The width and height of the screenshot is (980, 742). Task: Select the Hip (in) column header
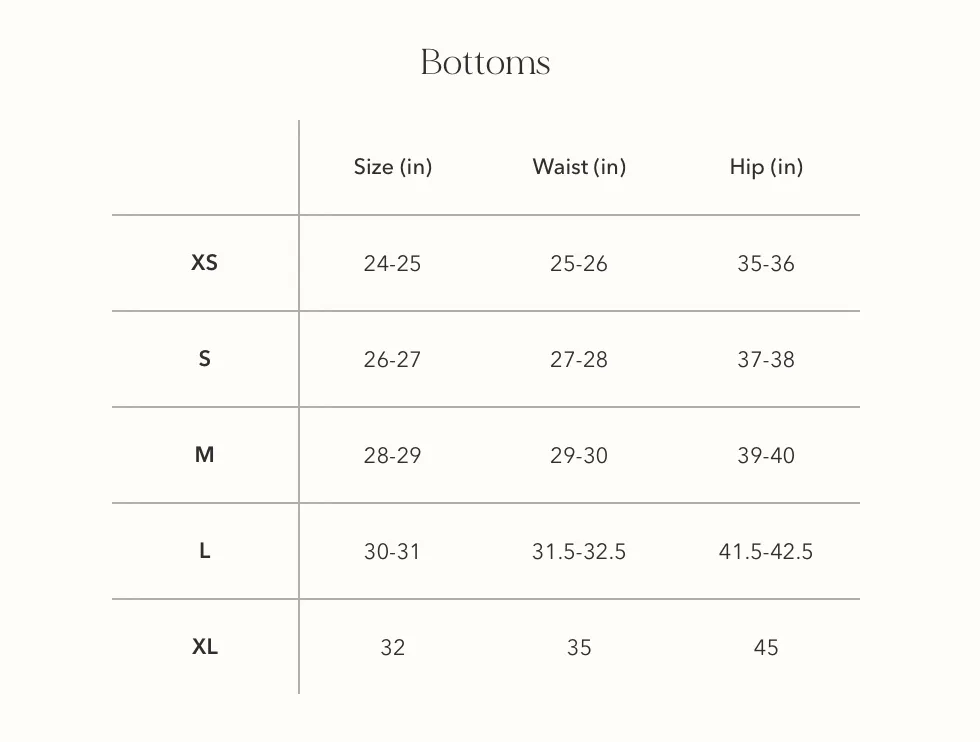766,167
